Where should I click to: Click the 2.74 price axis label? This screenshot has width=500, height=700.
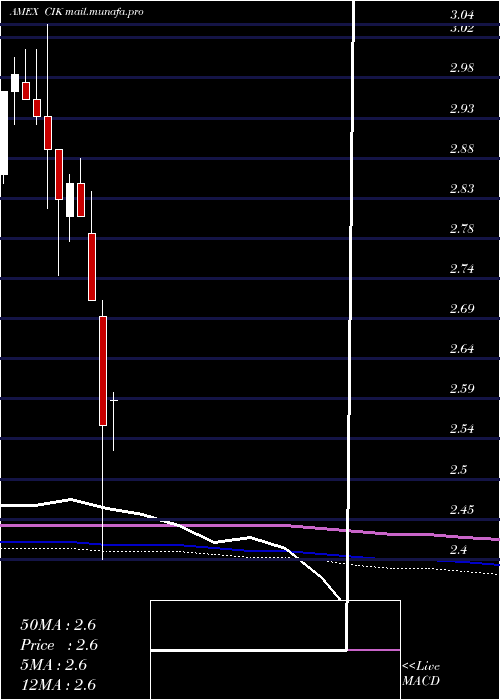click(462, 269)
